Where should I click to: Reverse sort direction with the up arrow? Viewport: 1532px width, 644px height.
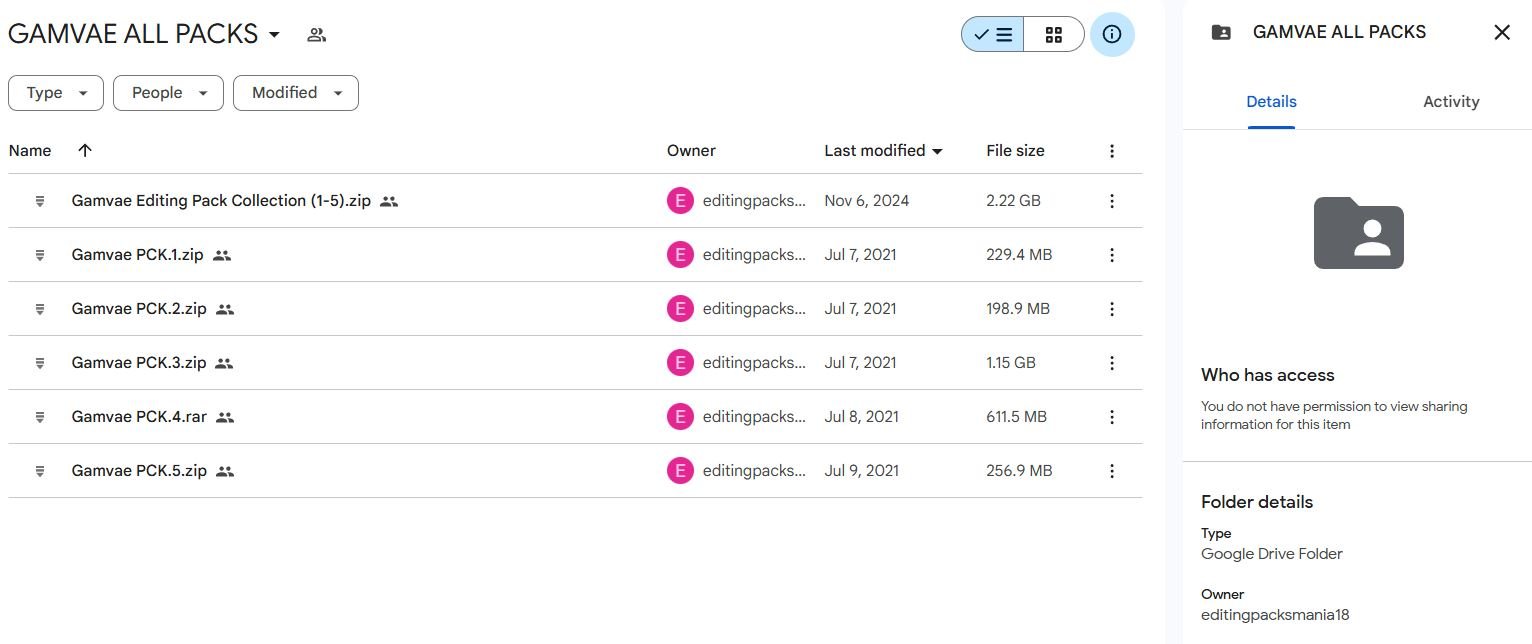tap(85, 151)
